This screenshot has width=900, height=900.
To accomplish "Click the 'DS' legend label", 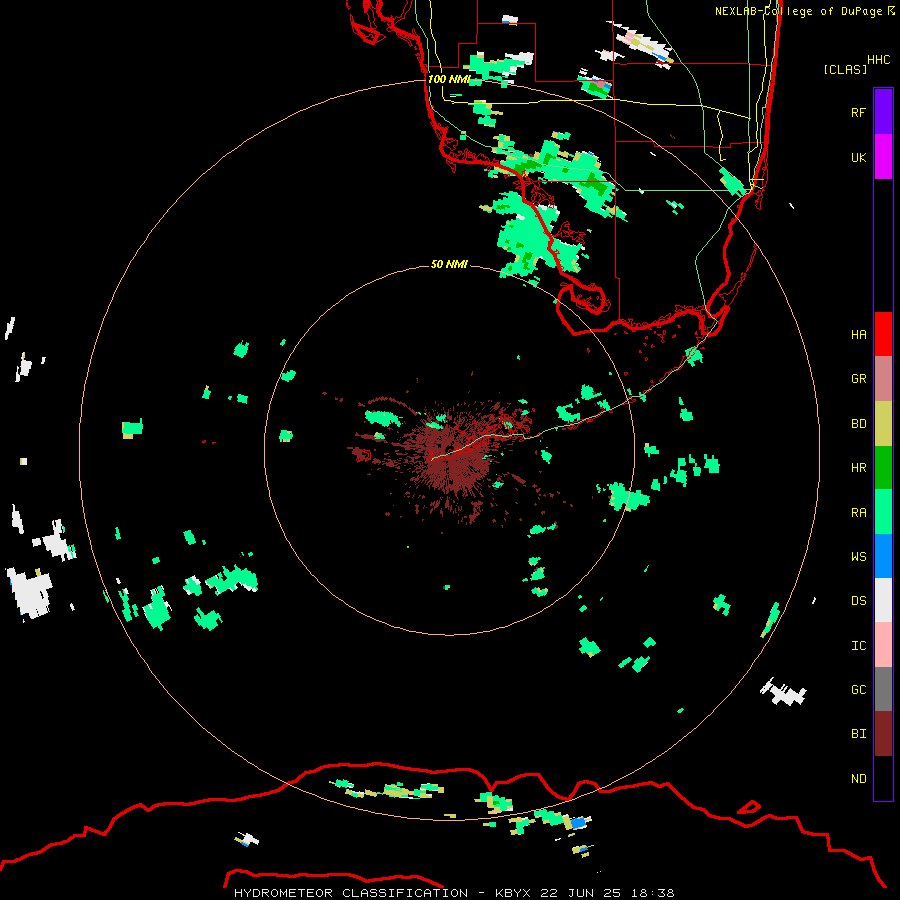I will tap(858, 601).
